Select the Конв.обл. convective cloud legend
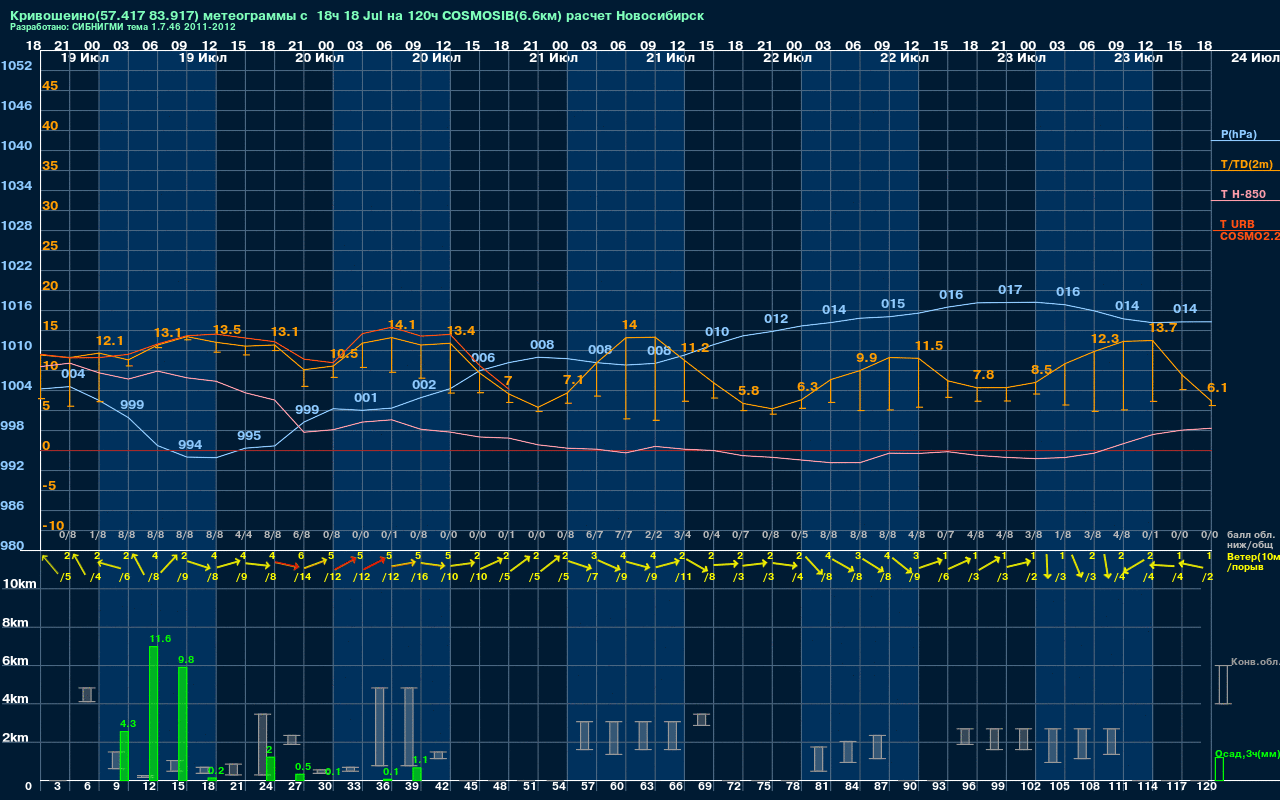The image size is (1280, 800). (1254, 662)
